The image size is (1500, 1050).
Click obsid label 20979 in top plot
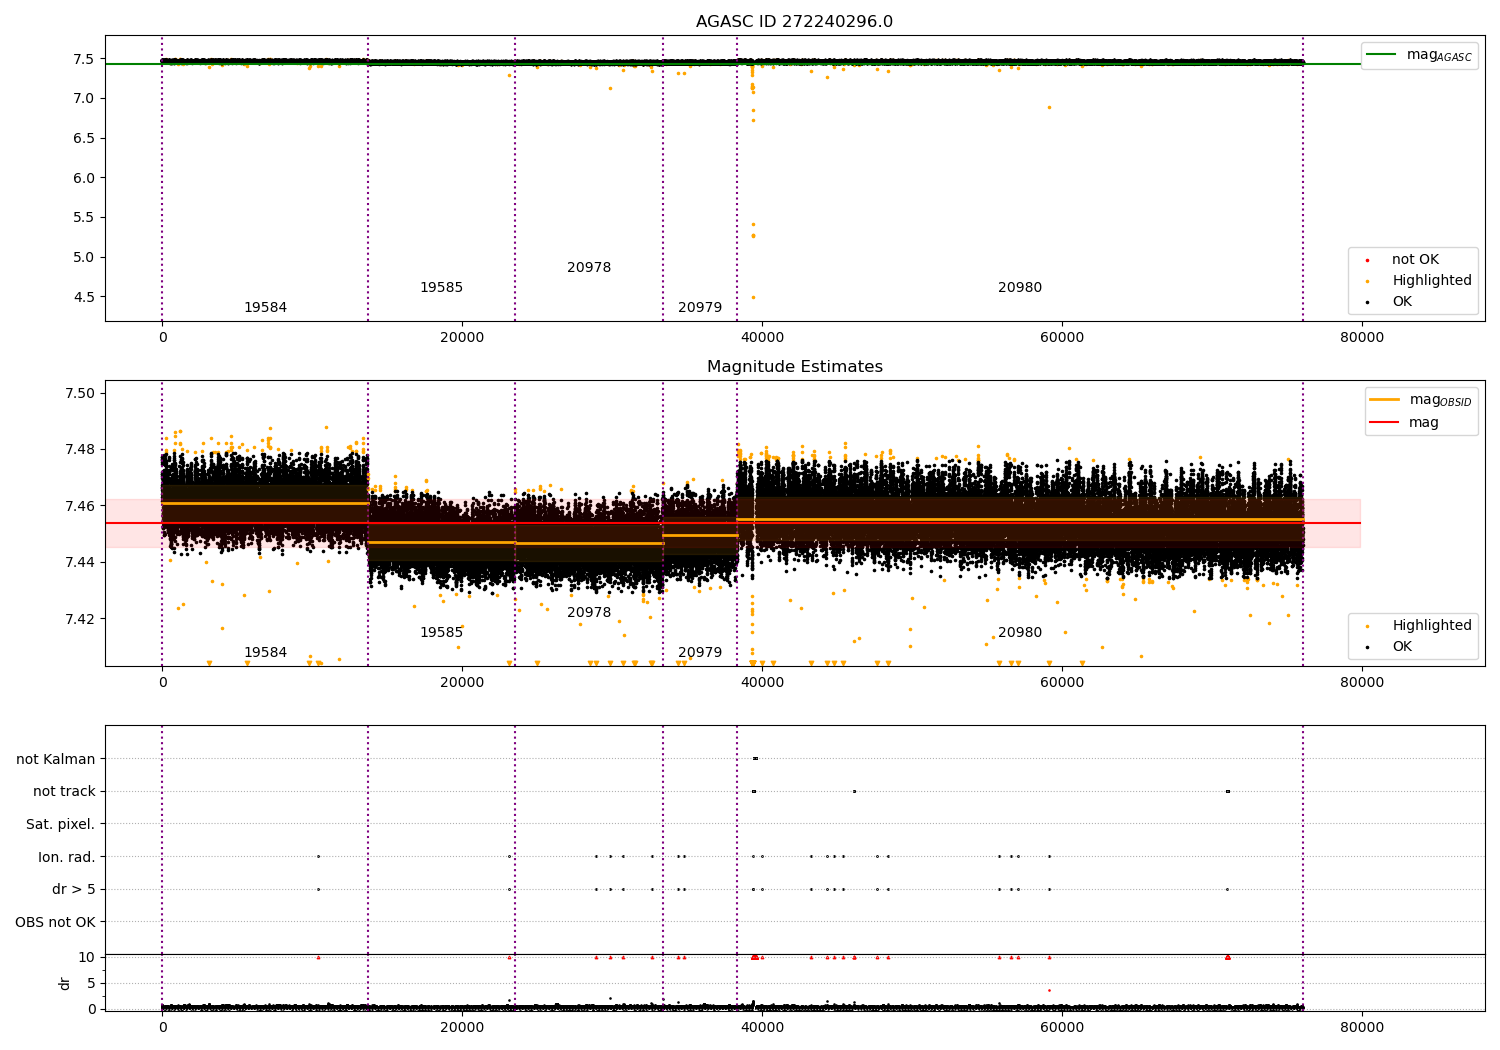tap(700, 307)
